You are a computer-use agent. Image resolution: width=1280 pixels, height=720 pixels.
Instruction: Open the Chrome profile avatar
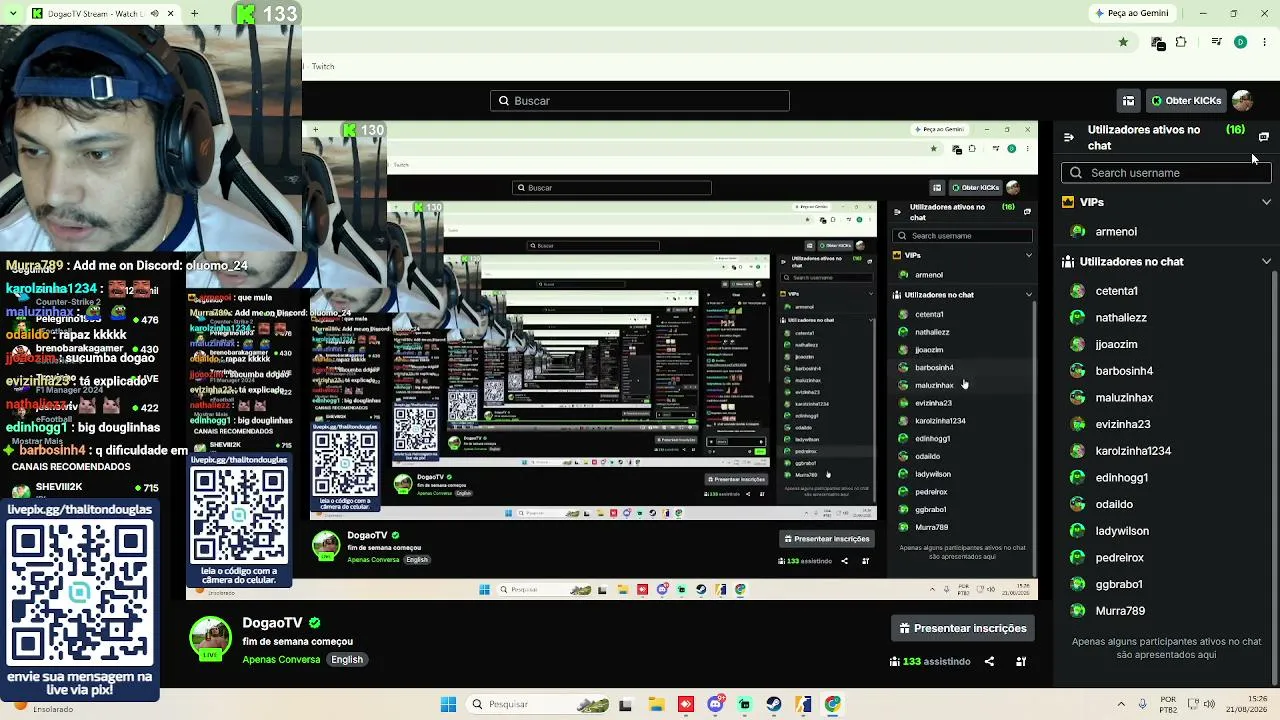[x=1240, y=42]
